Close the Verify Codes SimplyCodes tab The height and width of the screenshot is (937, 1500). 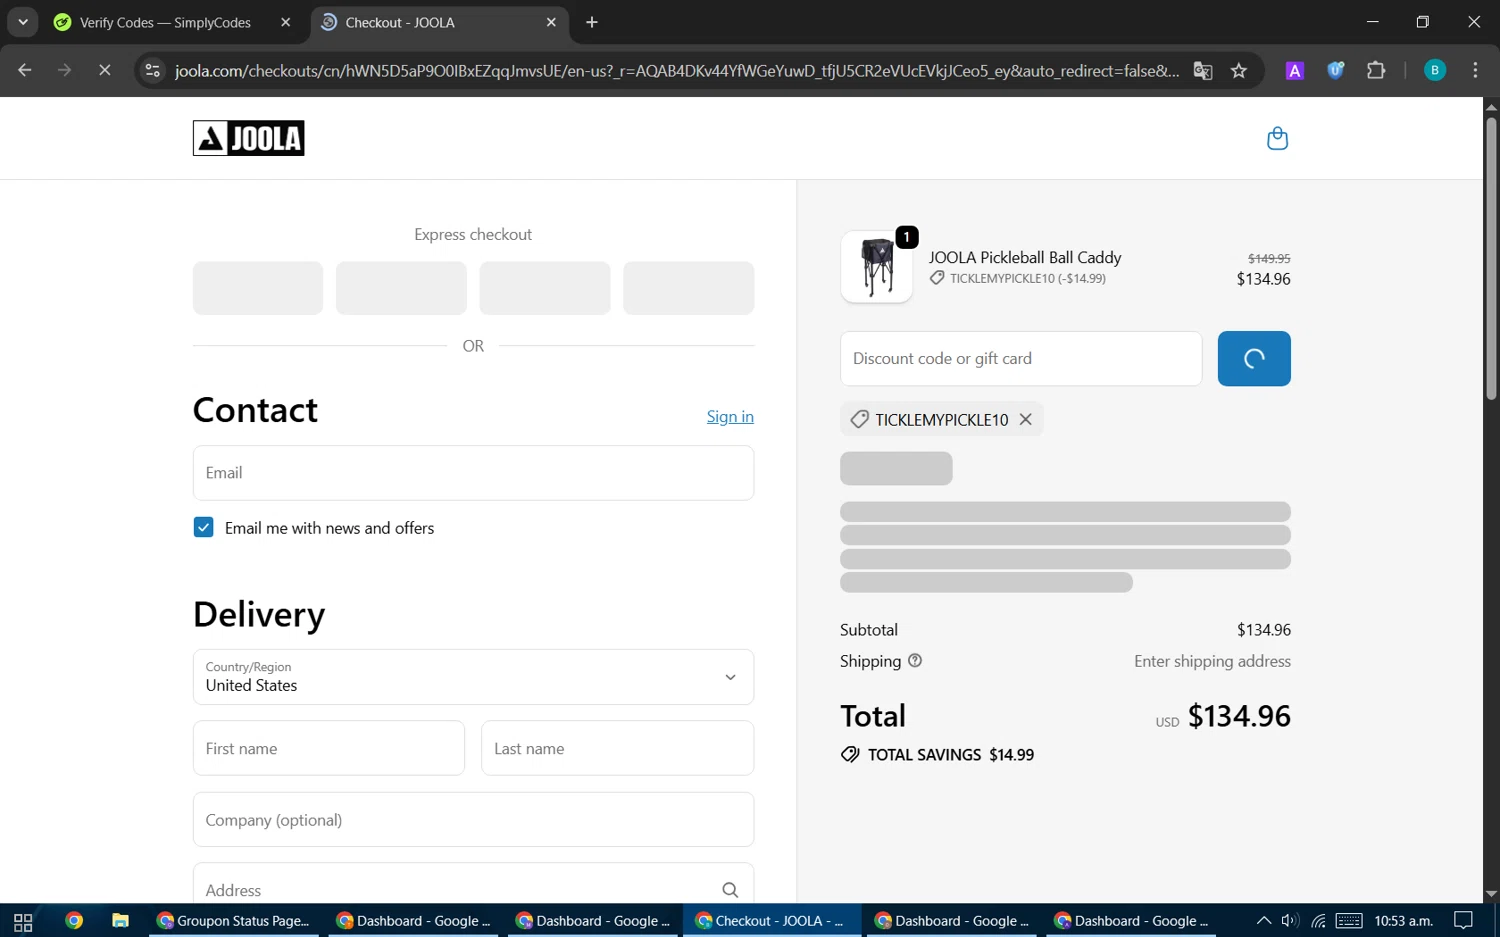pyautogui.click(x=285, y=22)
